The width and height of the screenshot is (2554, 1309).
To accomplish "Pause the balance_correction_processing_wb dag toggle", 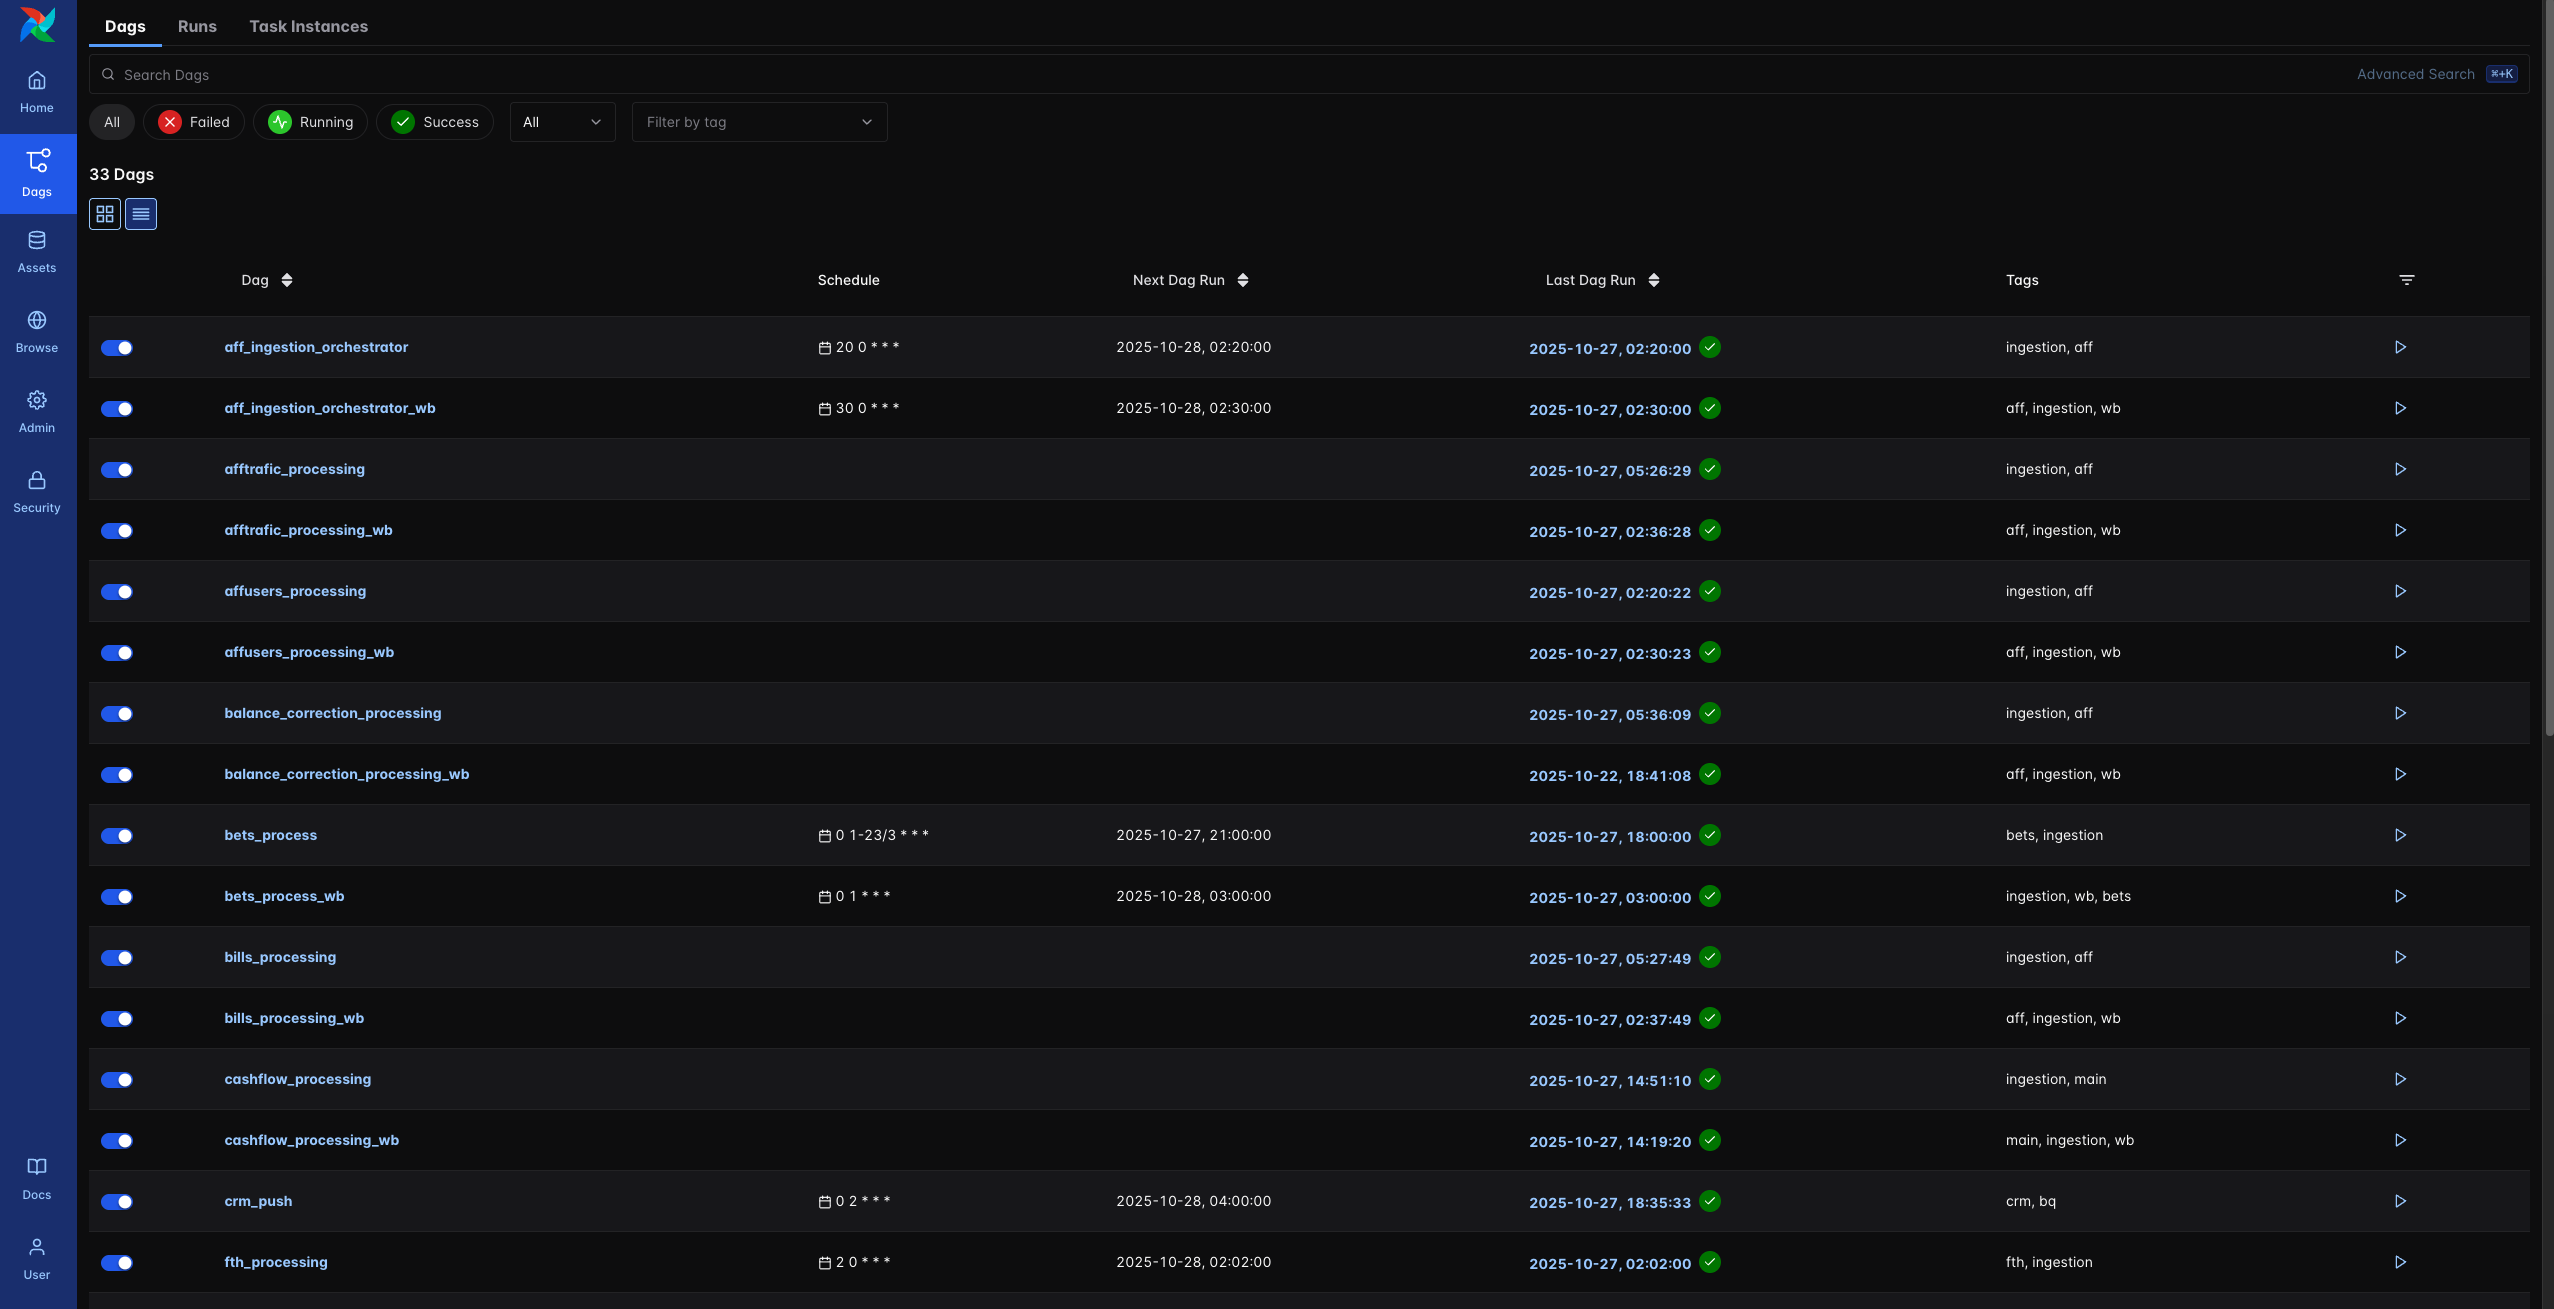I will click(x=117, y=775).
